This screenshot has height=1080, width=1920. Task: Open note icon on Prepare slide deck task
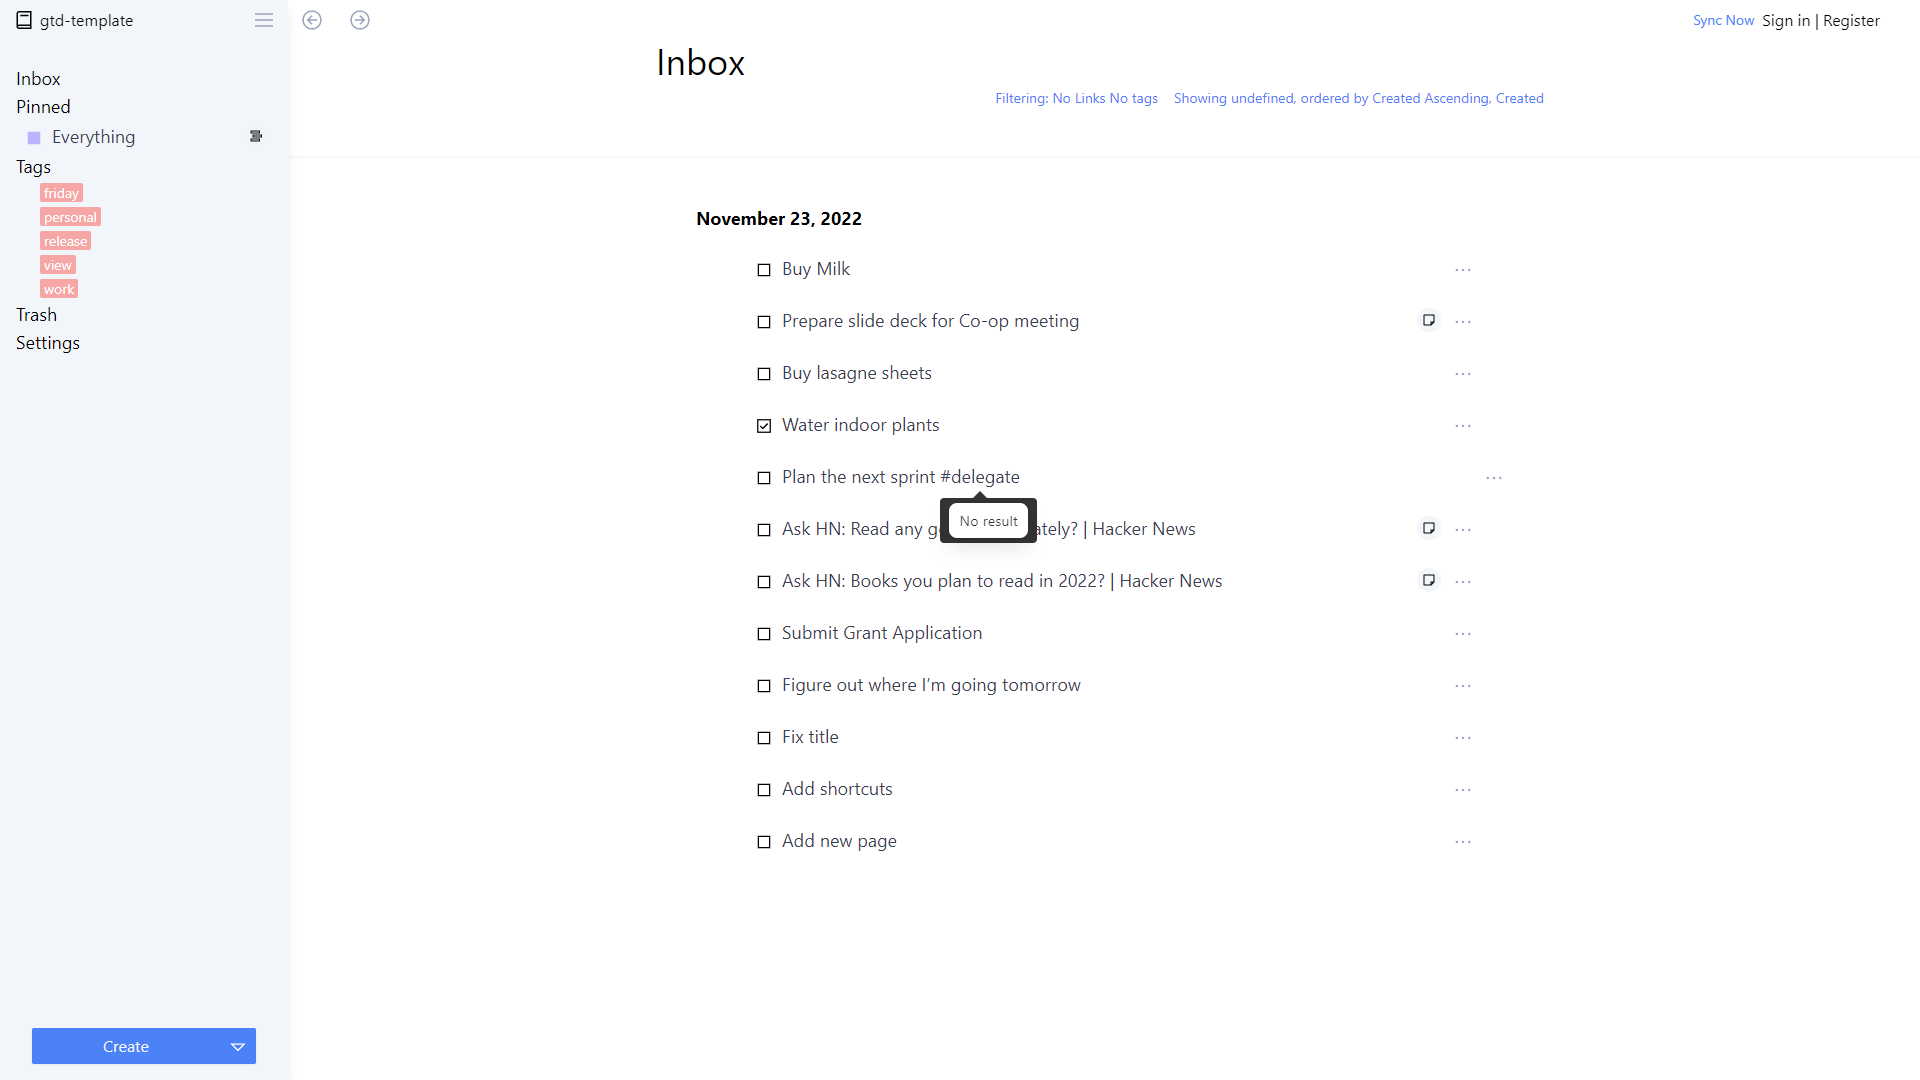(x=1429, y=321)
